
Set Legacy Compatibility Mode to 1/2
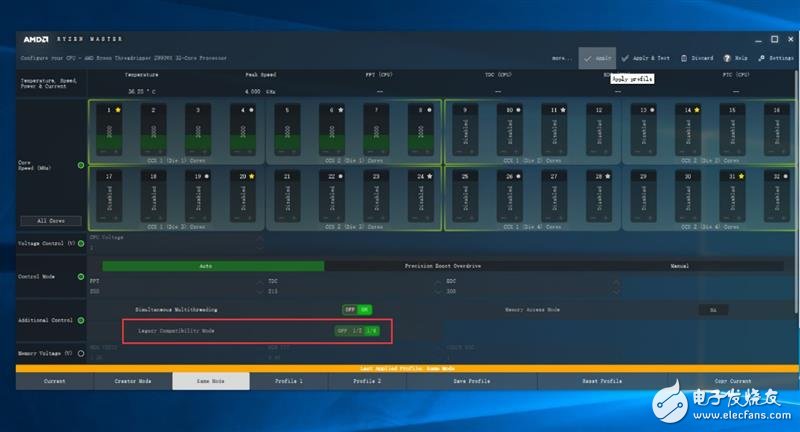pyautogui.click(x=357, y=331)
